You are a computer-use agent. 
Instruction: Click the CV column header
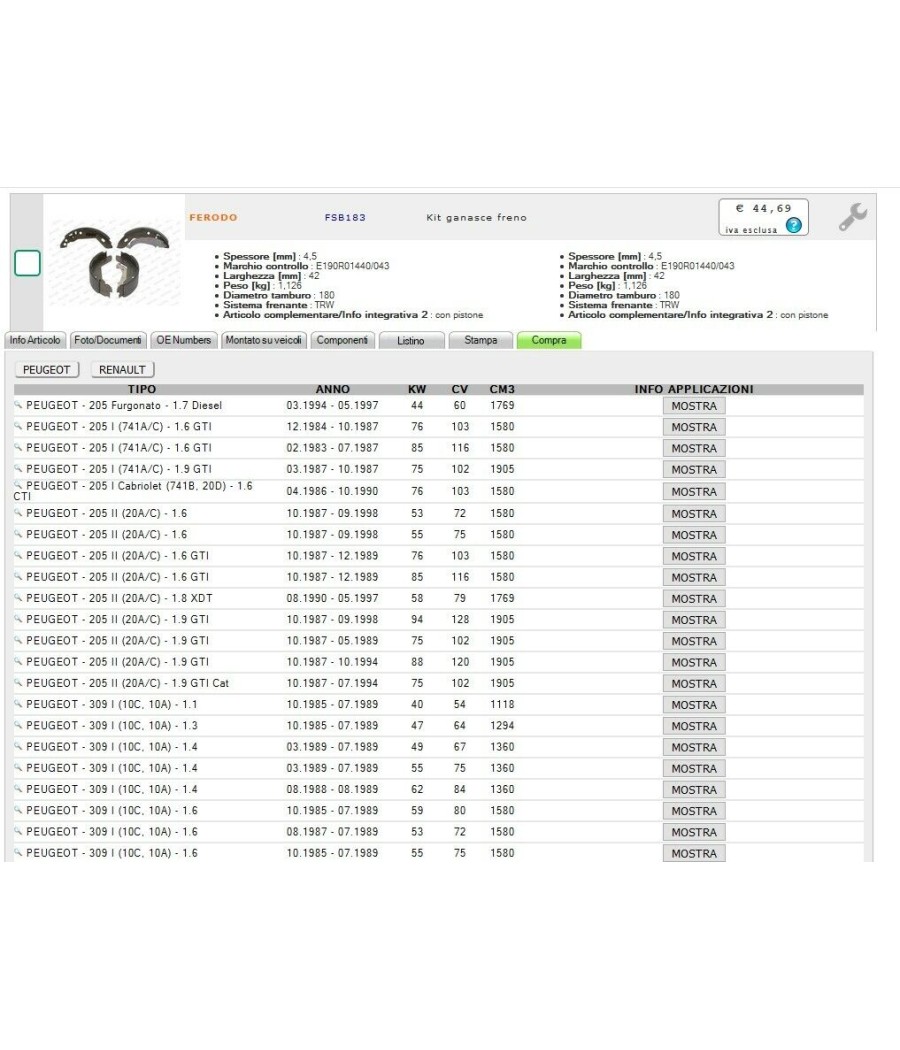pyautogui.click(x=459, y=389)
